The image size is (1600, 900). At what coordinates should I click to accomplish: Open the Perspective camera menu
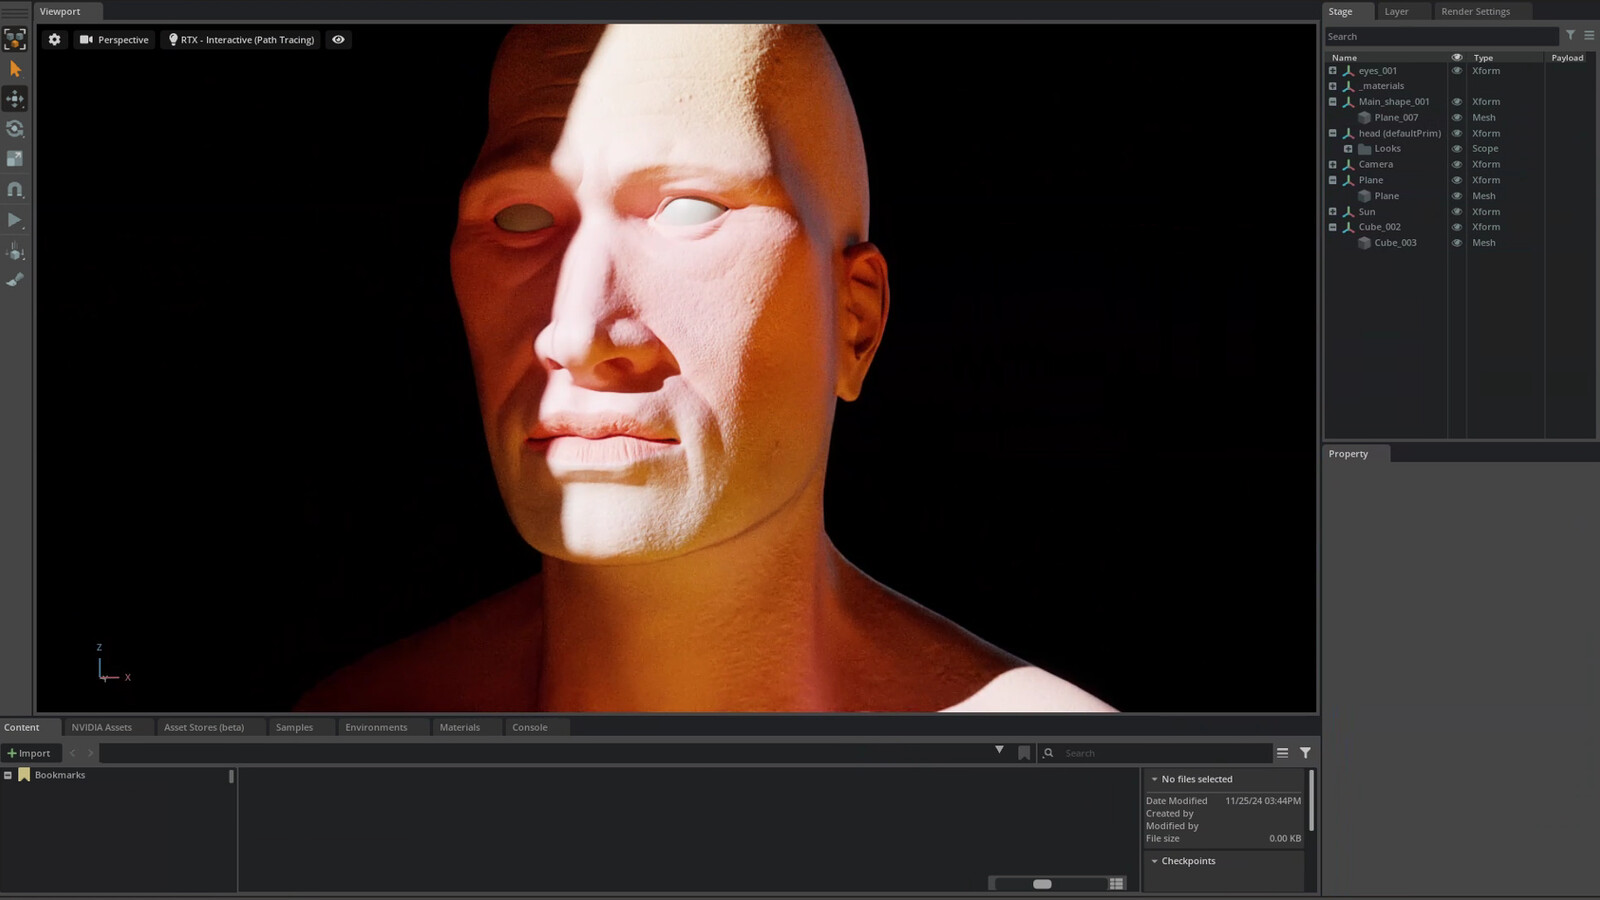114,40
